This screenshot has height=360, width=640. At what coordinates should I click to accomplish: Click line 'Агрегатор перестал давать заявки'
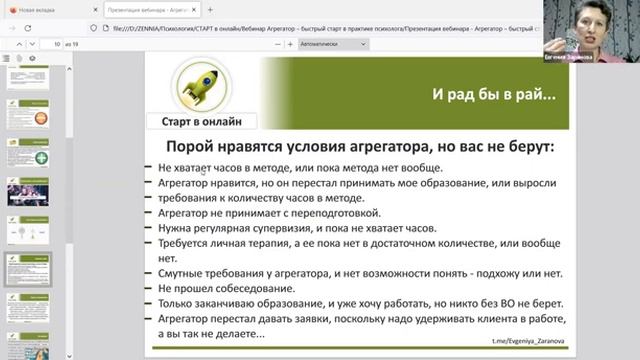[x=362, y=326]
